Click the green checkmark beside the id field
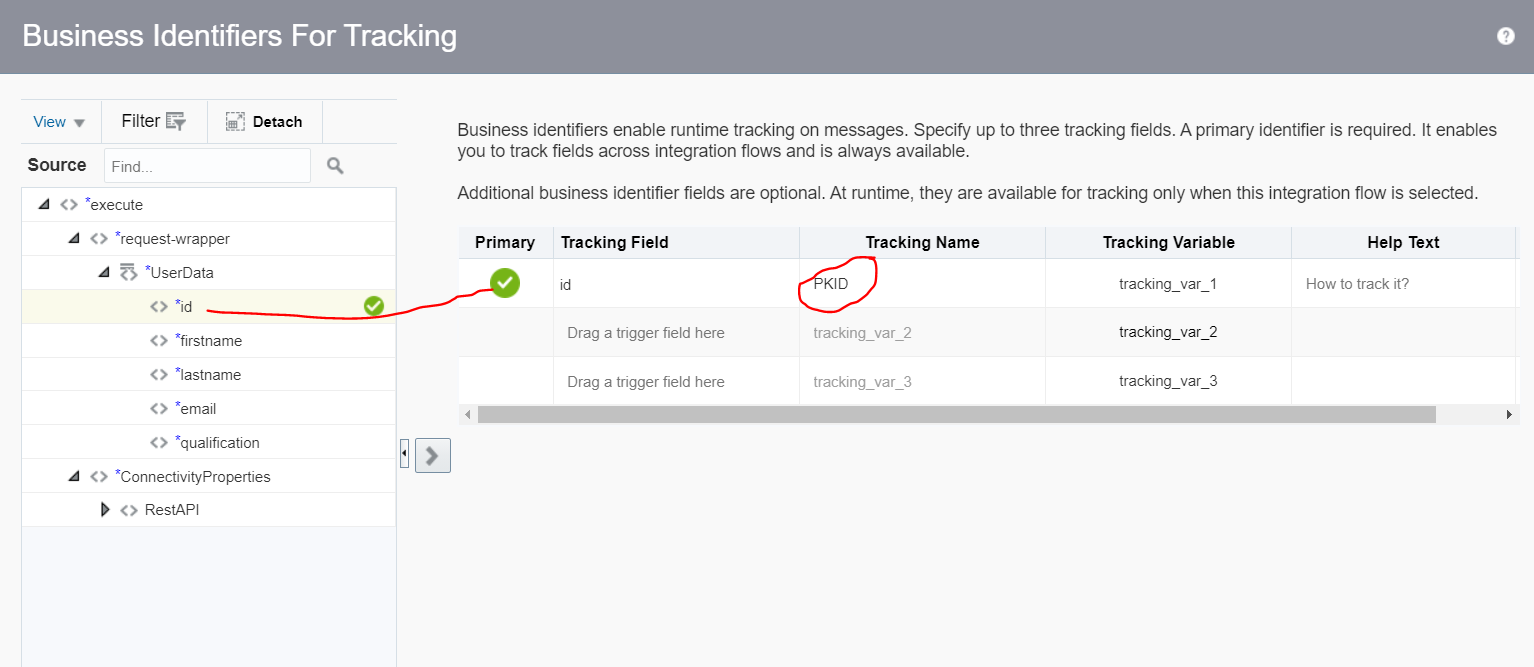The width and height of the screenshot is (1534, 667). tap(373, 305)
